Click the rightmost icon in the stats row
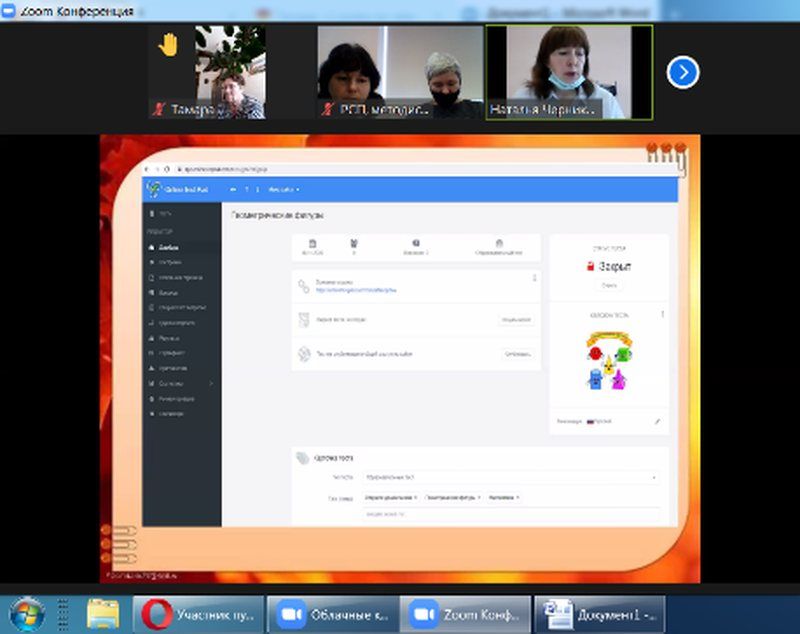The width and height of the screenshot is (800, 634). click(499, 243)
